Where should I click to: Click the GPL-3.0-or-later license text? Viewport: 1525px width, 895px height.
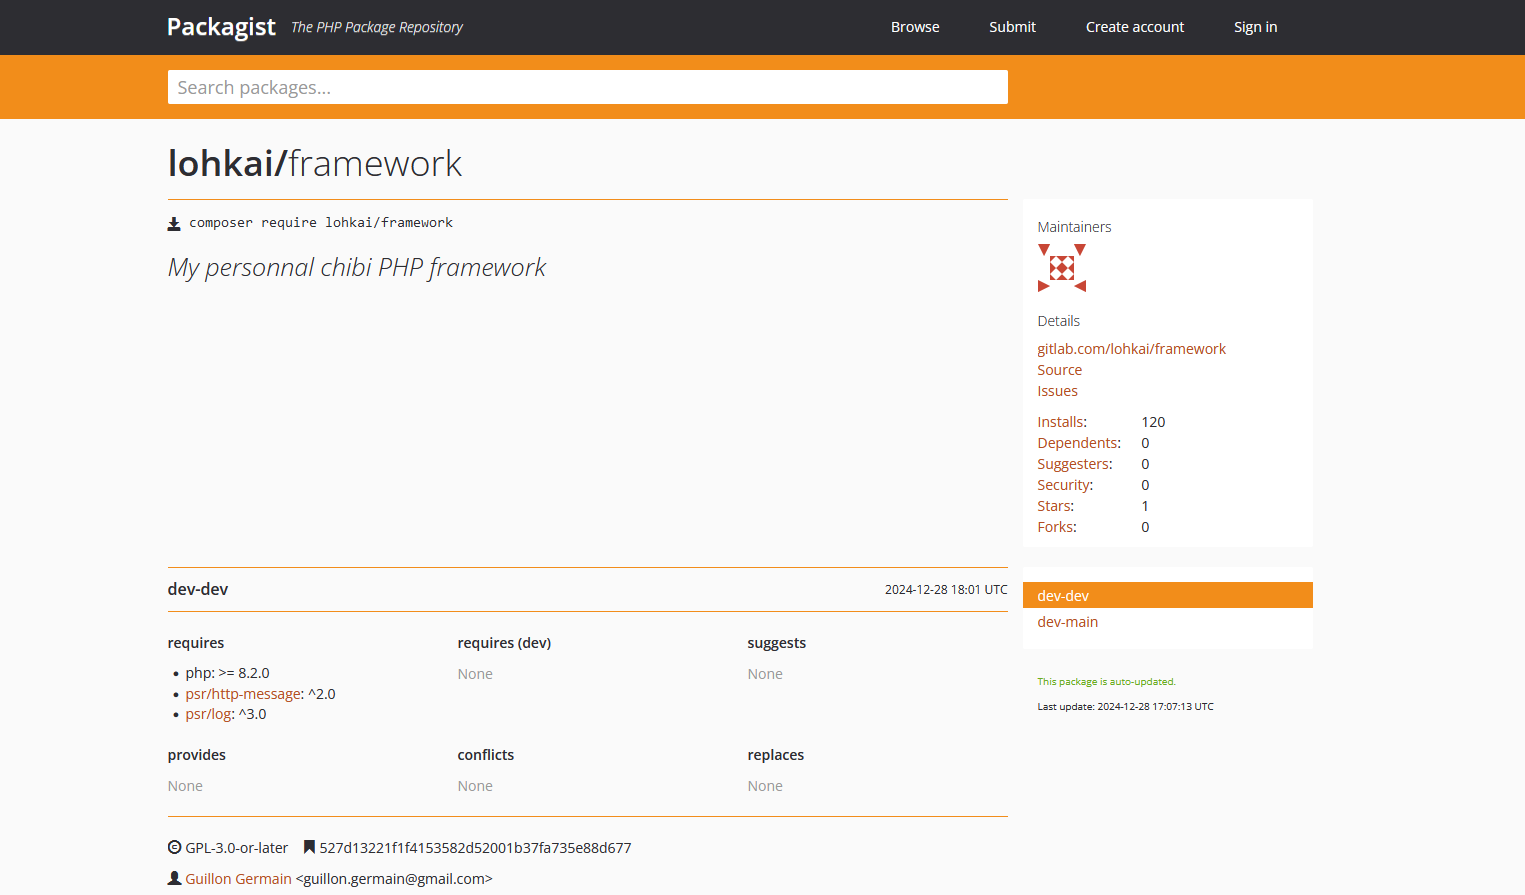tap(236, 848)
